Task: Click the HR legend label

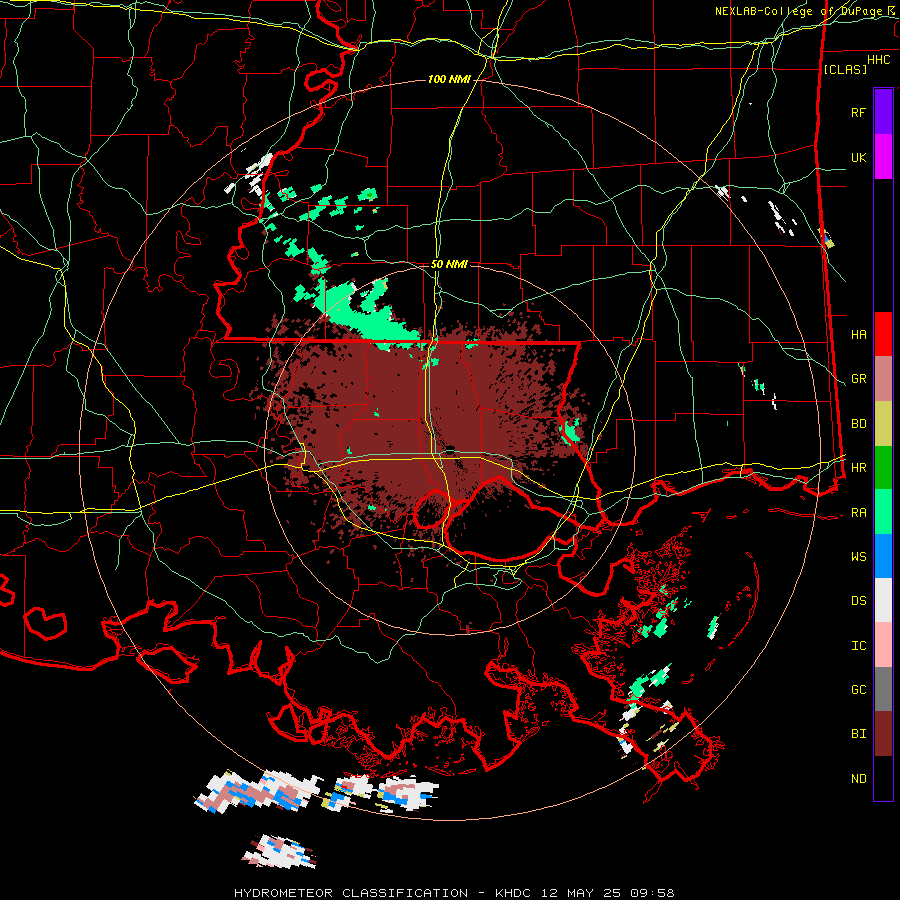Action: pyautogui.click(x=858, y=468)
